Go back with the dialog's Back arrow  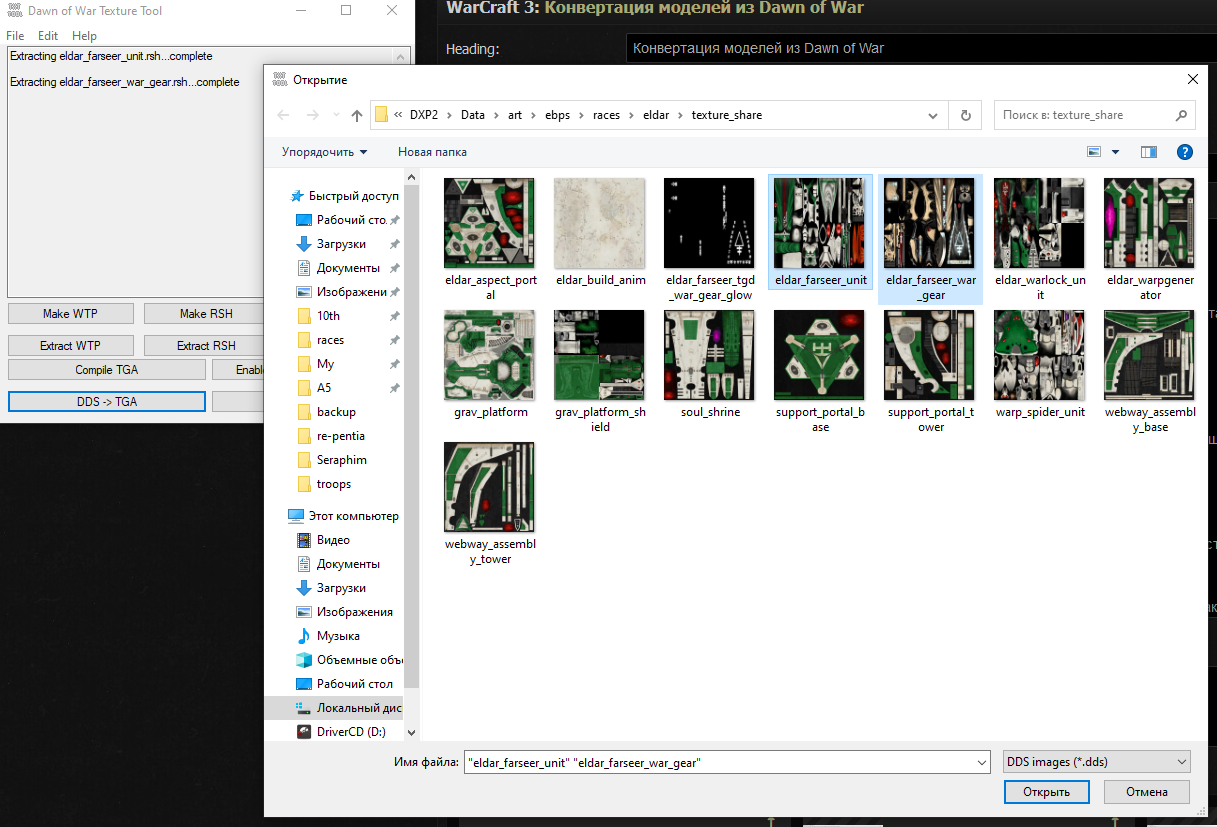(x=283, y=115)
